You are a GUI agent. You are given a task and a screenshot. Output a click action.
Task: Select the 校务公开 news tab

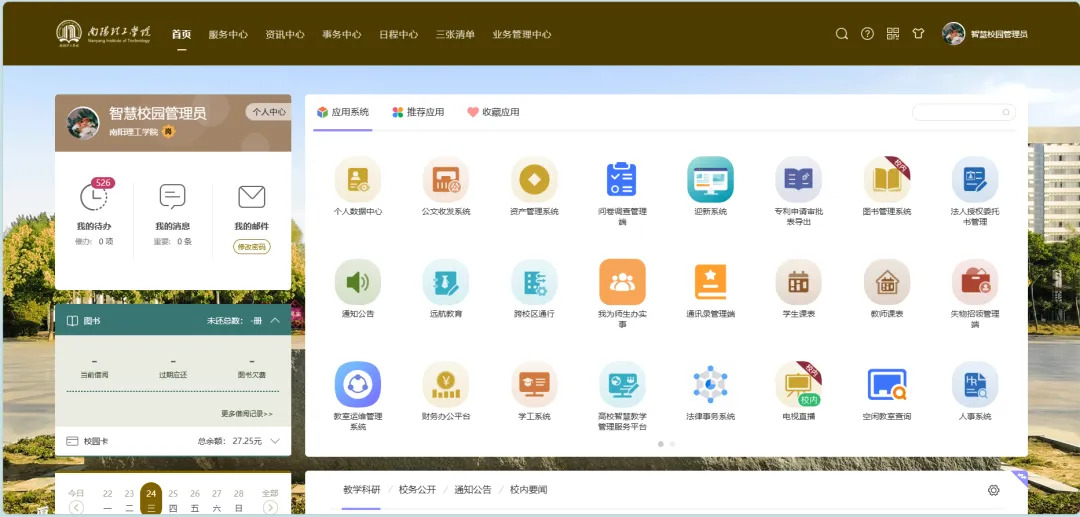pos(417,490)
